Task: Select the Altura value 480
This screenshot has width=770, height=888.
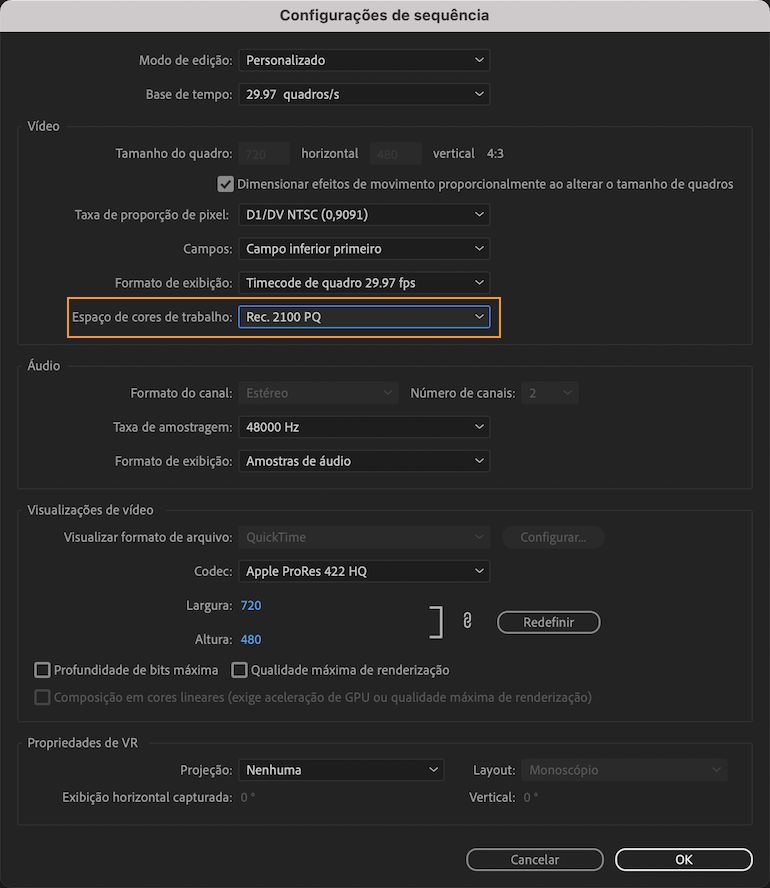Action: coord(249,638)
